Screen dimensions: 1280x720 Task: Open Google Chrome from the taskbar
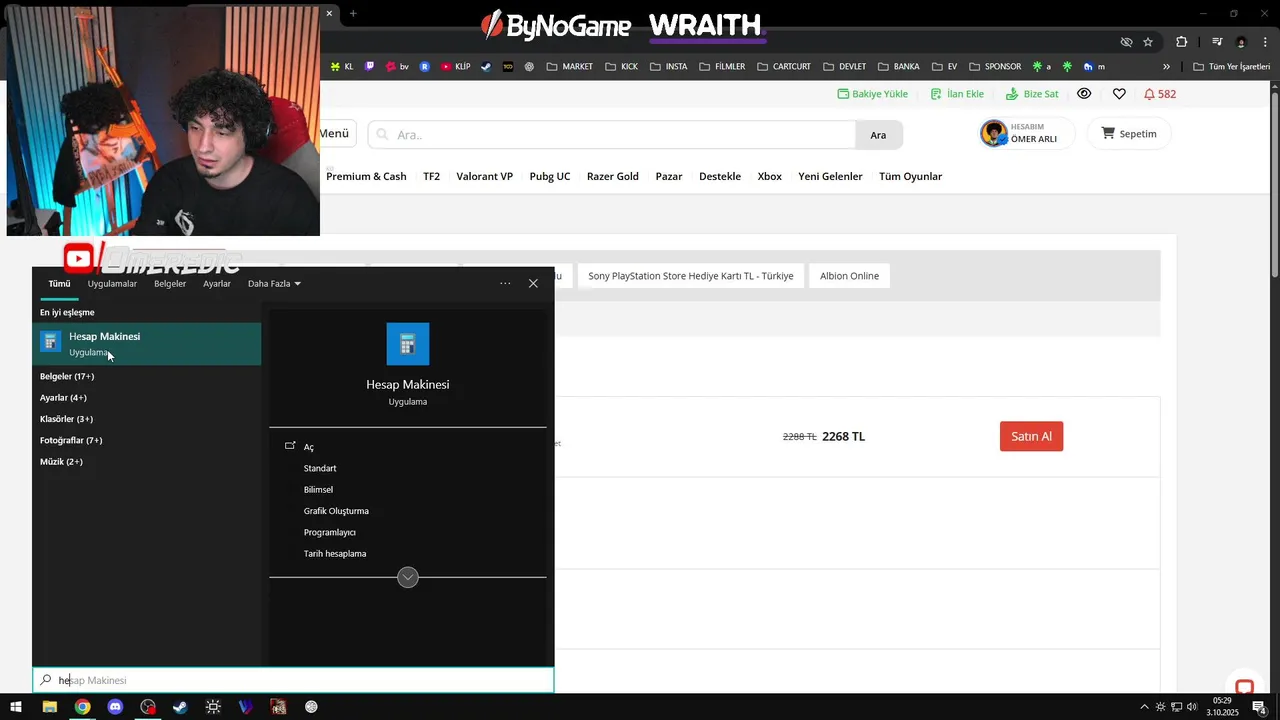82,707
